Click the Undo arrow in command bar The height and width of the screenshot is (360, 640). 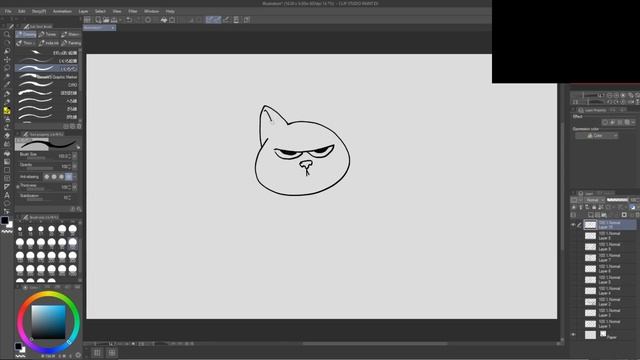pyautogui.click(x=129, y=20)
